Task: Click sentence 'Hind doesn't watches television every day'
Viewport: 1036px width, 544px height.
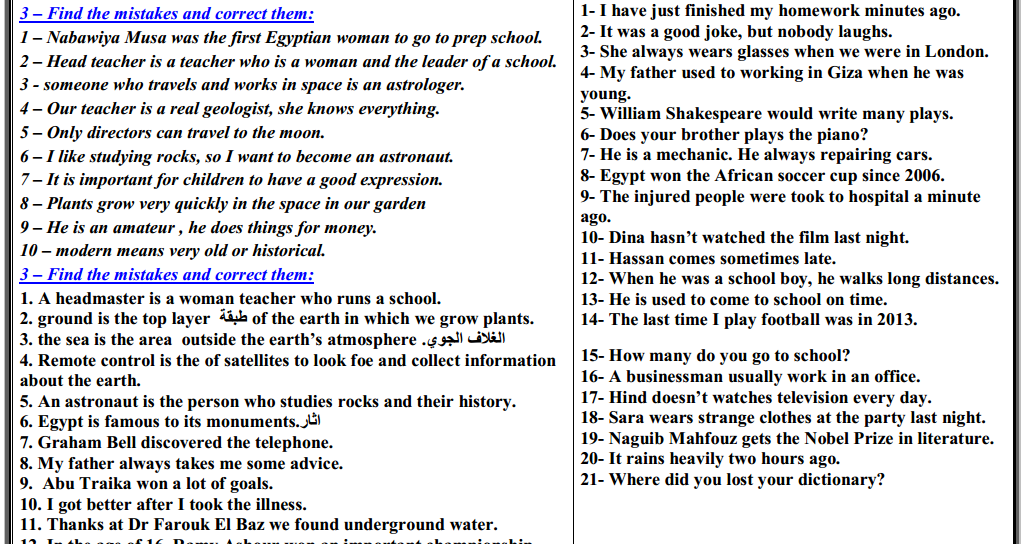Action: (x=756, y=398)
